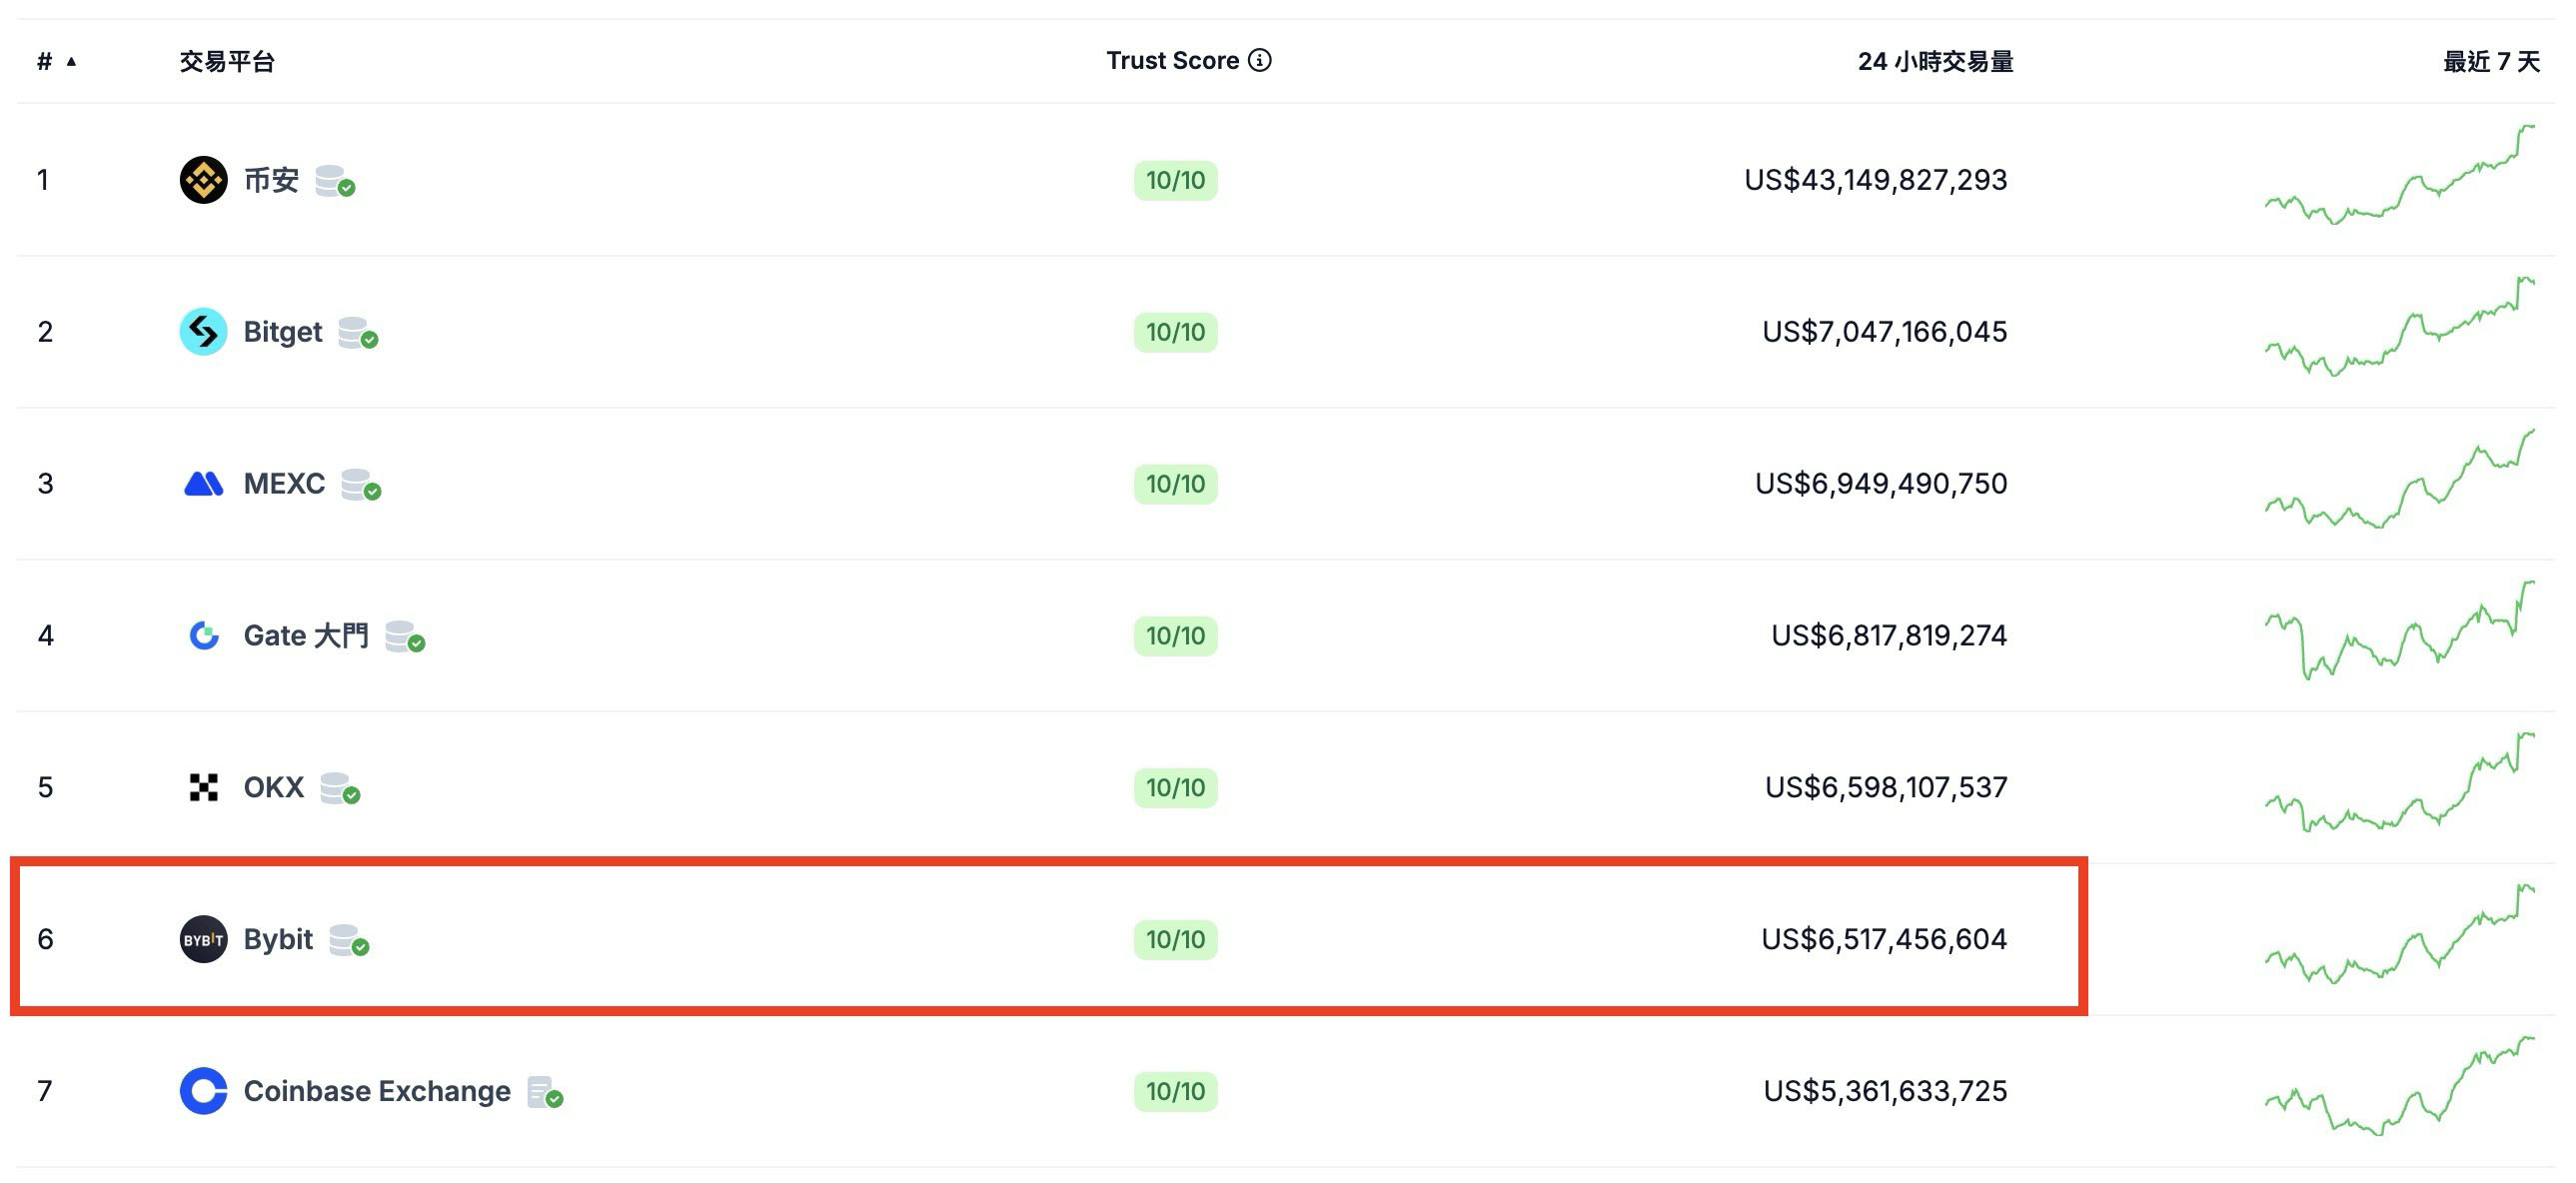Click the OKX exchange logo icon
Image resolution: width=2576 pixels, height=1183 pixels.
tap(203, 788)
